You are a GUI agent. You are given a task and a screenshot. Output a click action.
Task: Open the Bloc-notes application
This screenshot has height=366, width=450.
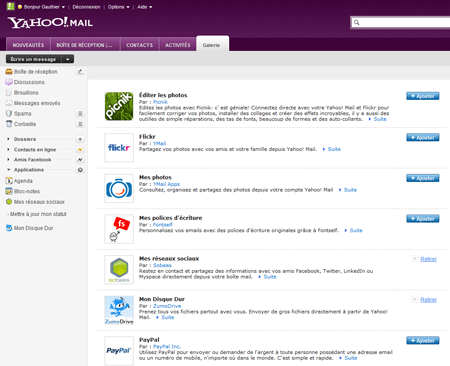27,191
